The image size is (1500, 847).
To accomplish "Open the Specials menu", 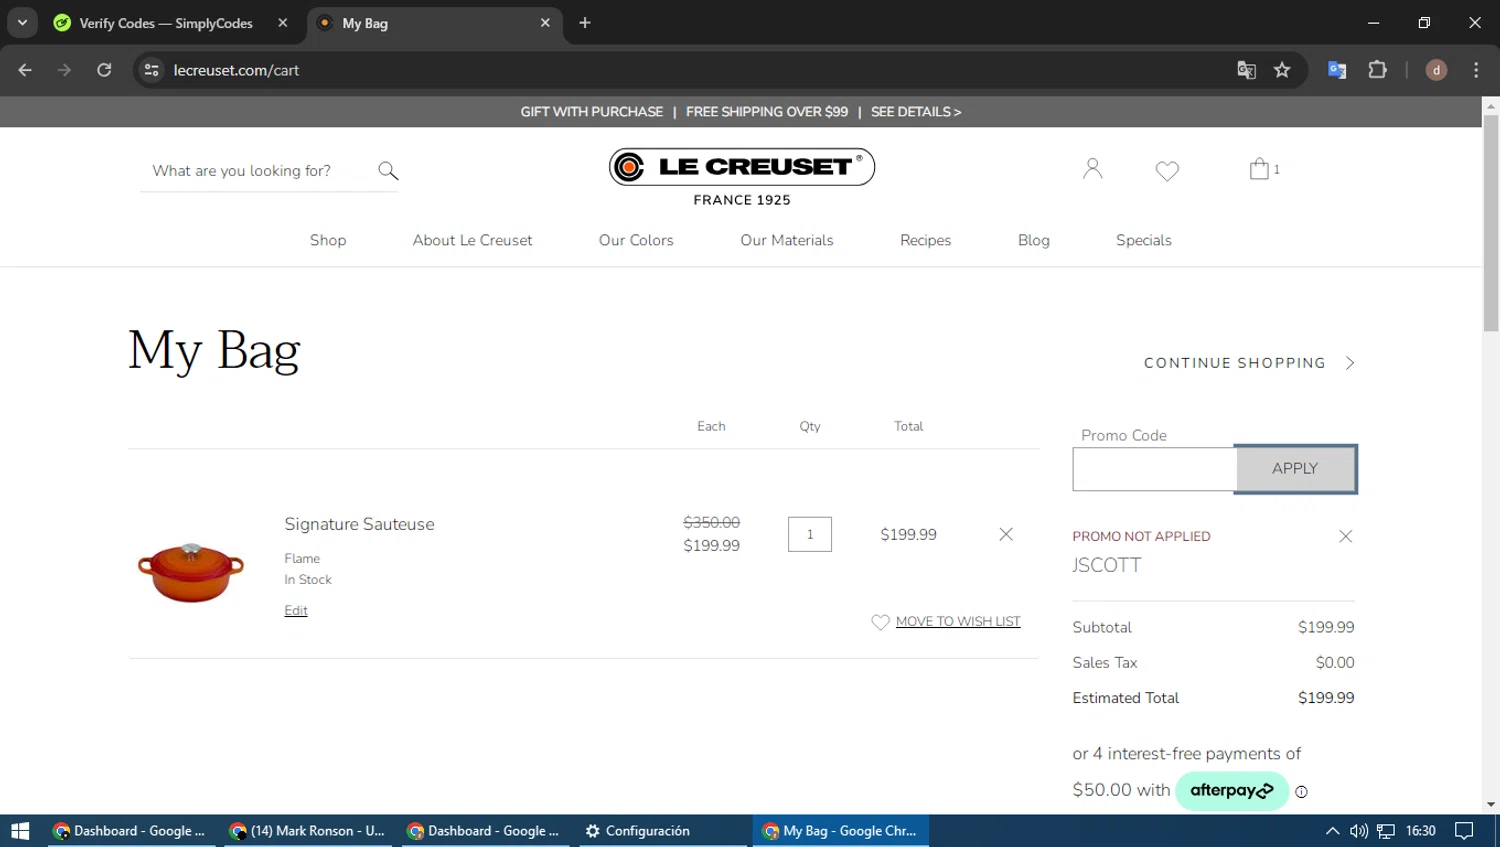I will [x=1144, y=240].
